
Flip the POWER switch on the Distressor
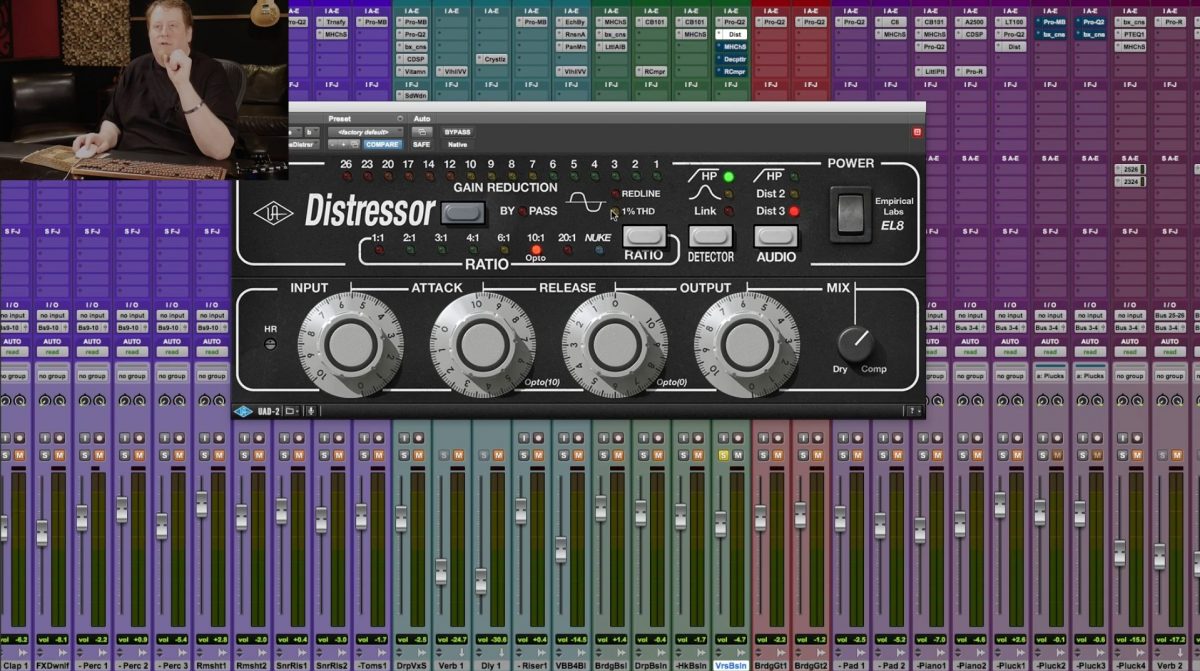pos(849,211)
